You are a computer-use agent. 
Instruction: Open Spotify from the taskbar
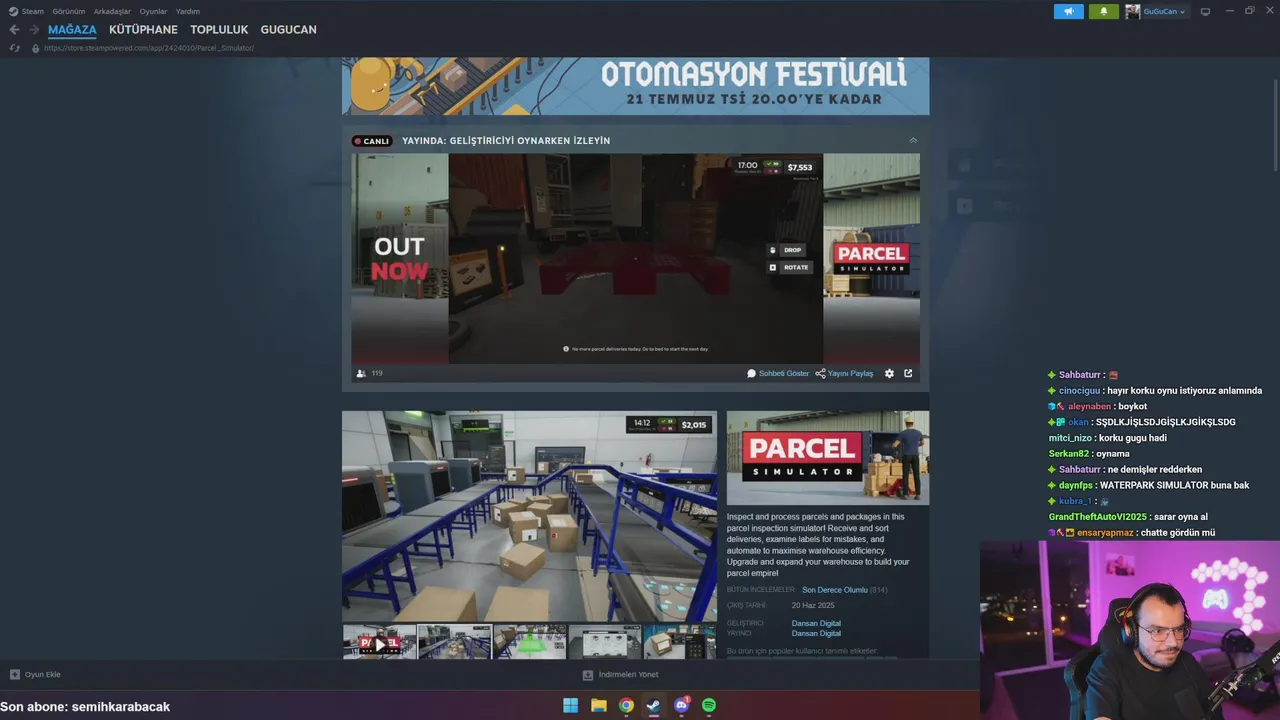(x=709, y=706)
